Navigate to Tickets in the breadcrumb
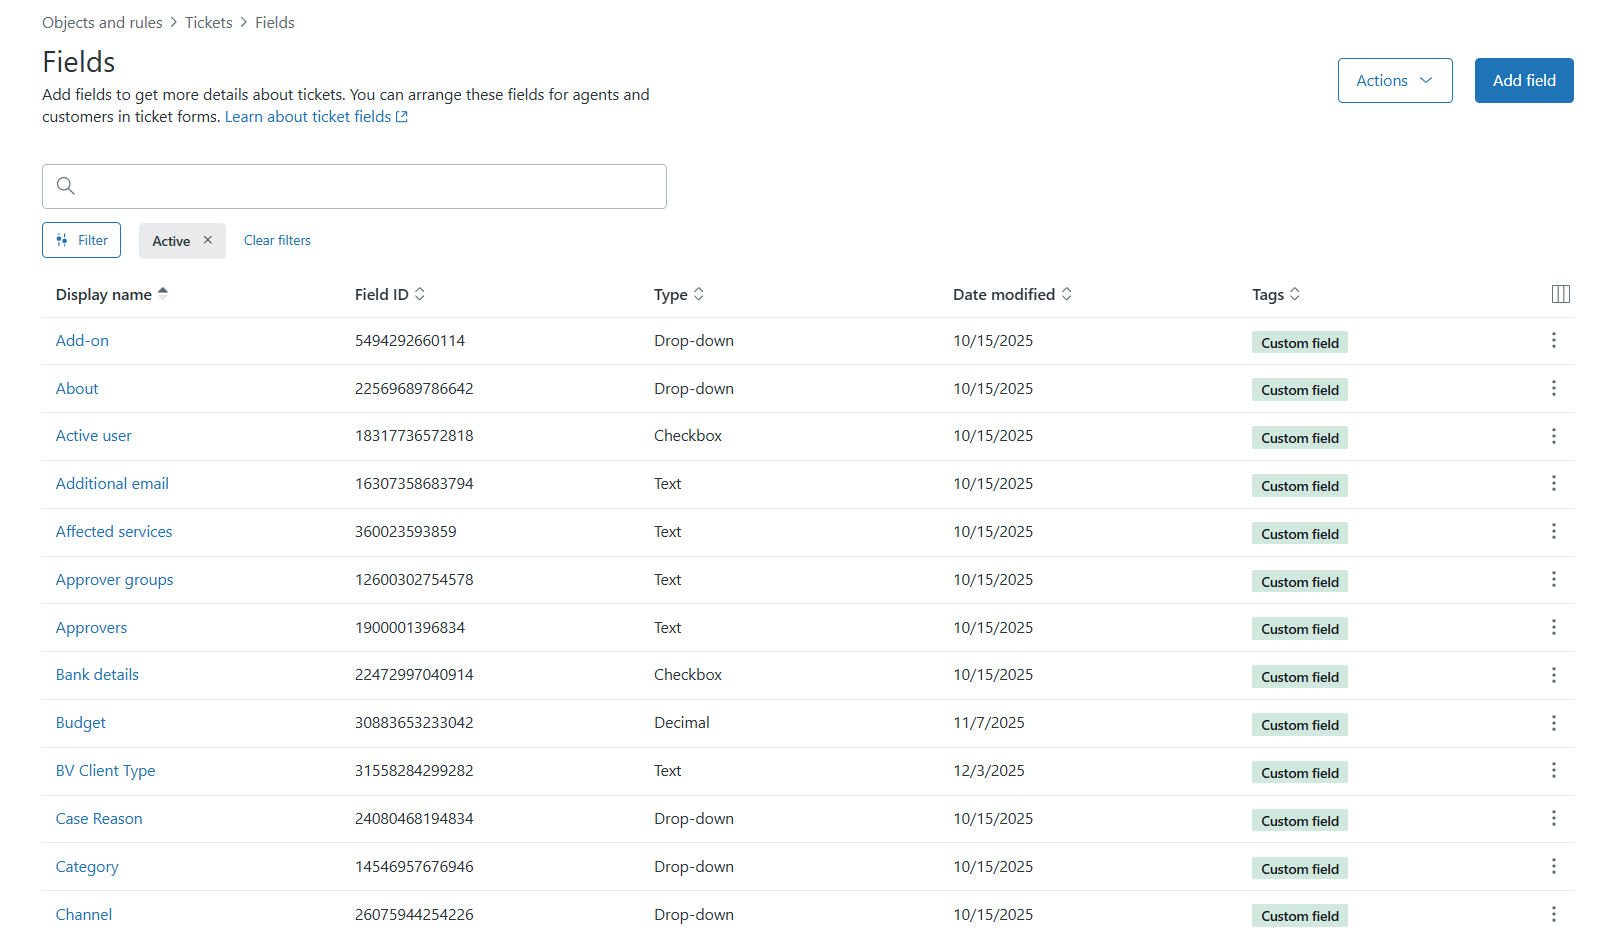This screenshot has width=1618, height=934. click(x=208, y=22)
